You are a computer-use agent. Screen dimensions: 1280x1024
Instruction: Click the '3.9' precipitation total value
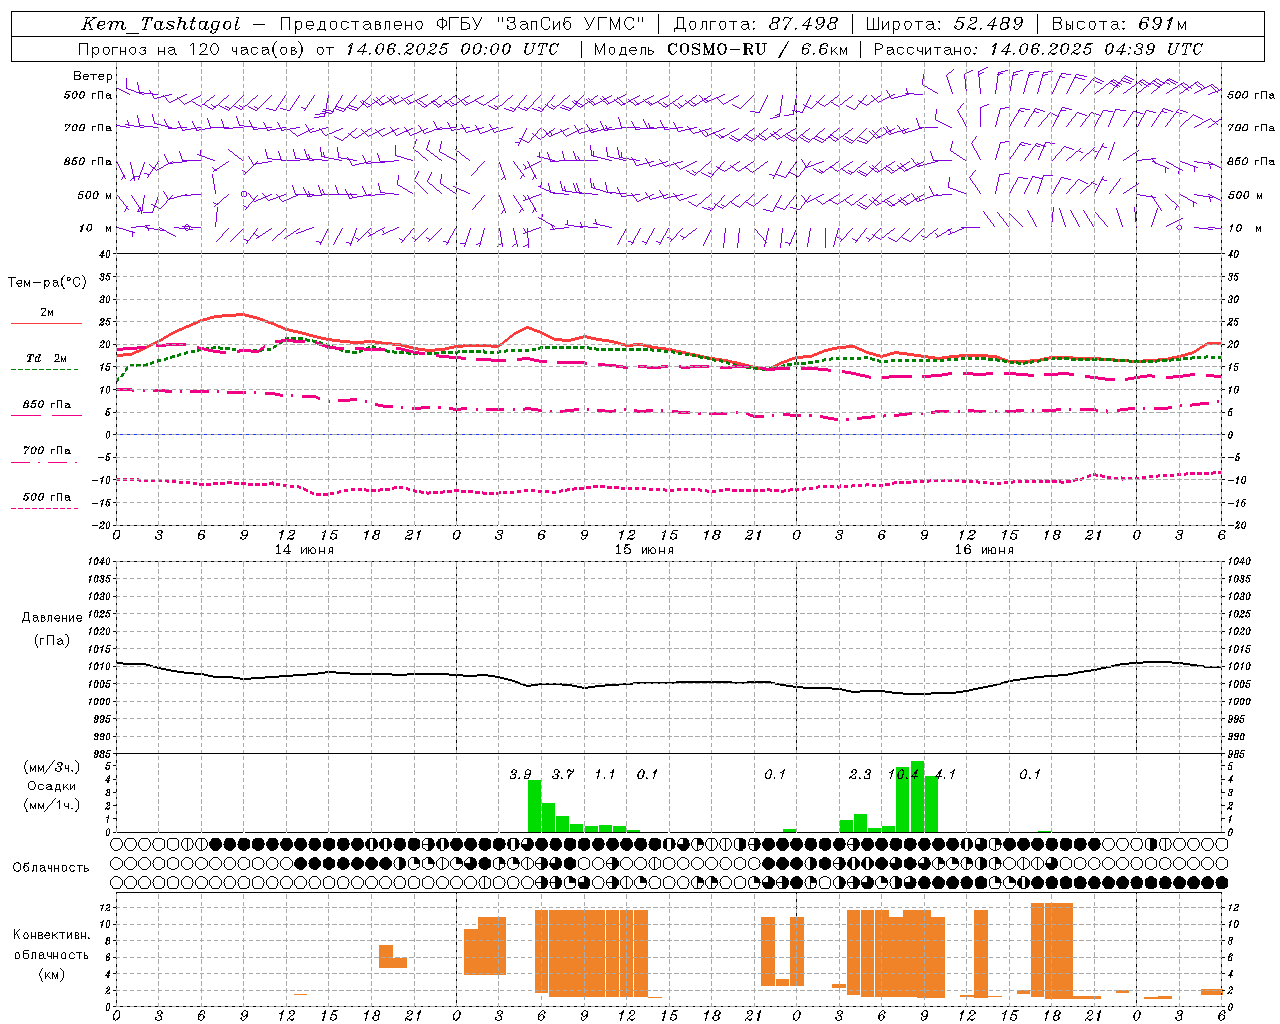pos(520,774)
